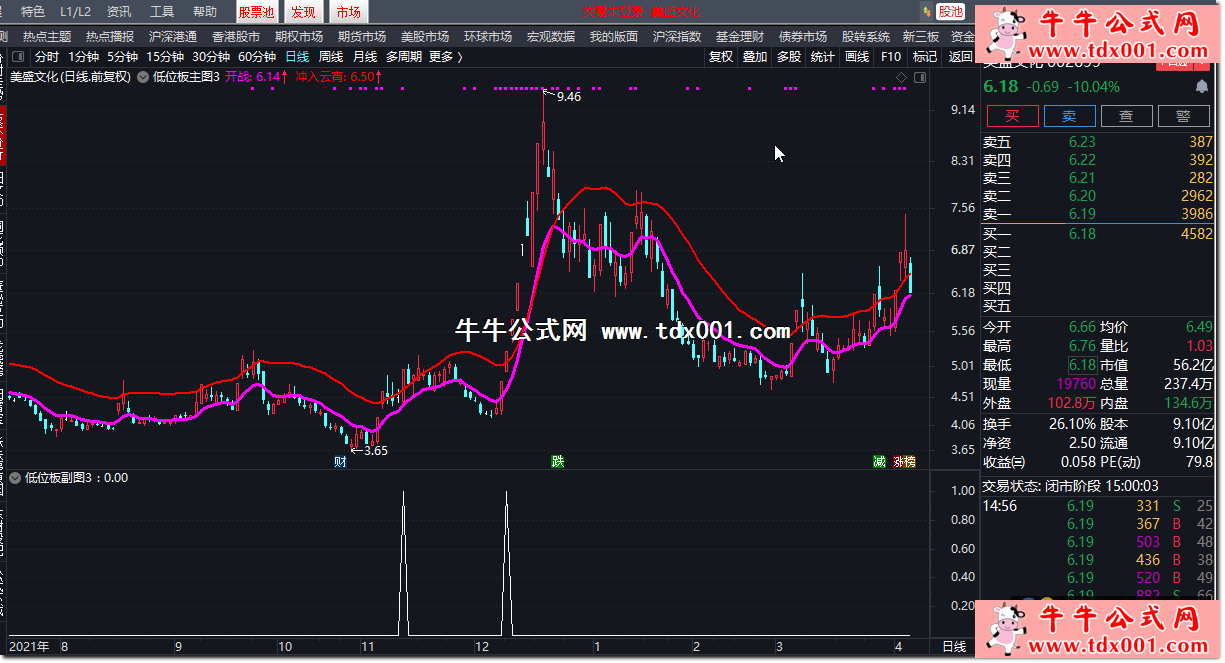The width and height of the screenshot is (1225, 663).
Task: Toggle the left sidebar panel icon
Action: [19, 57]
